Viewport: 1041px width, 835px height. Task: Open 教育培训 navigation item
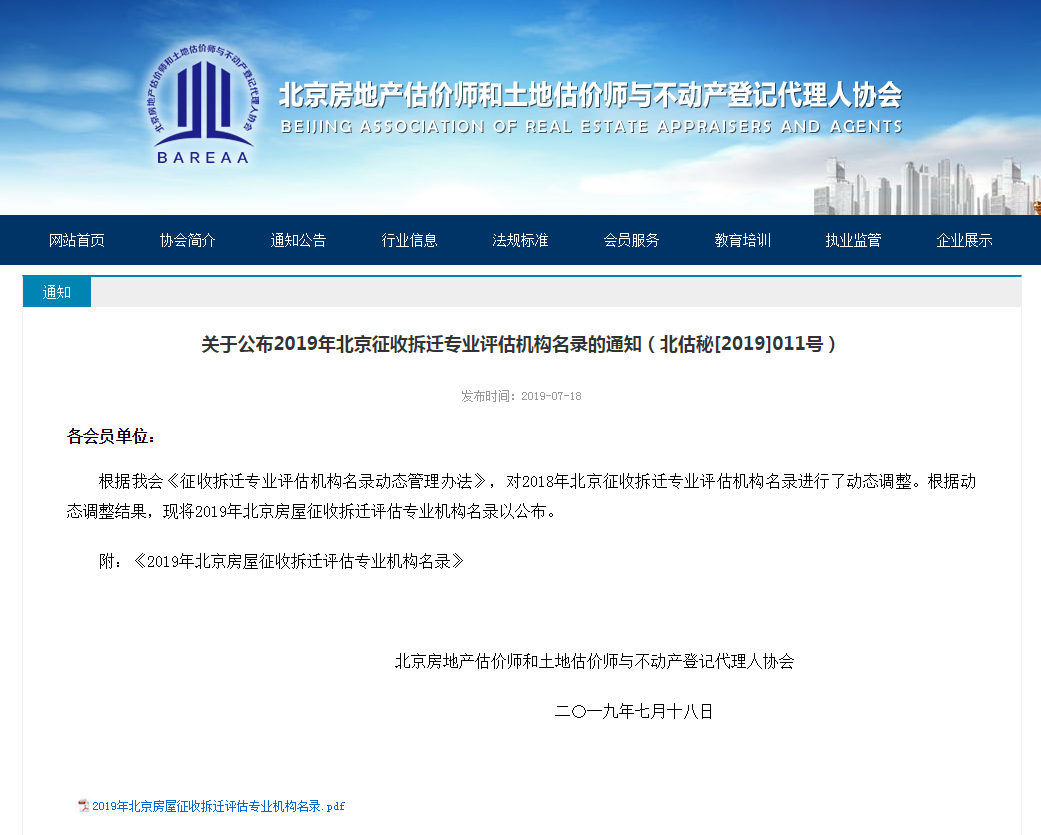coord(743,240)
